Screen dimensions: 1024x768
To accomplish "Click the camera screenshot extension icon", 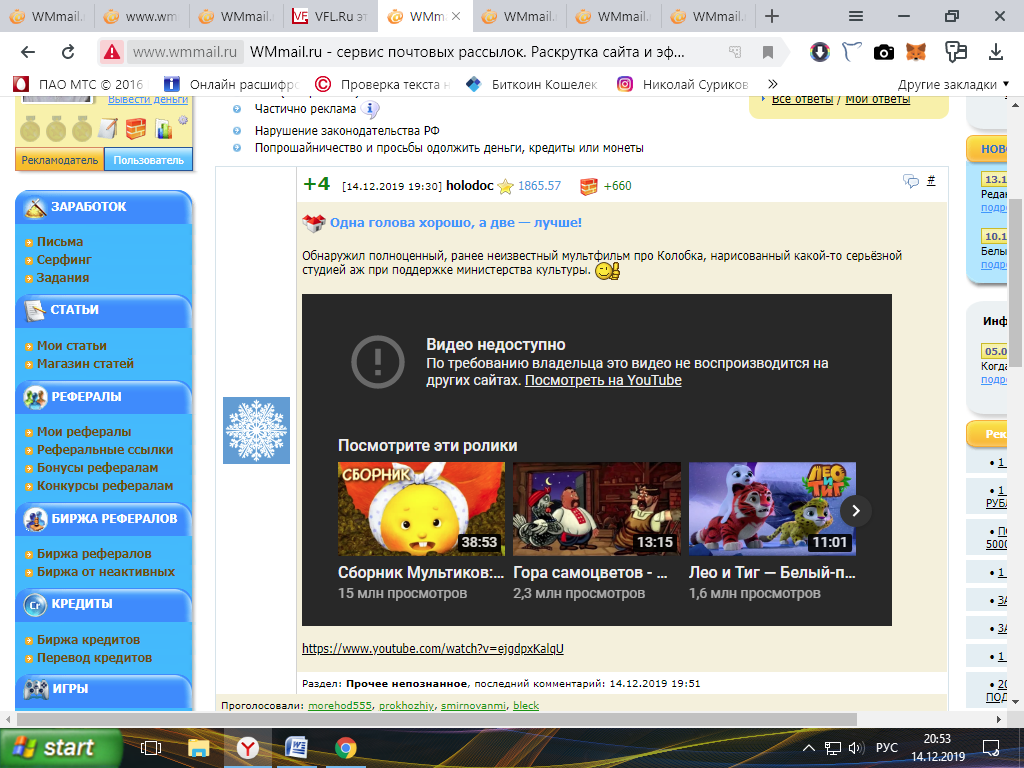I will coord(883,52).
